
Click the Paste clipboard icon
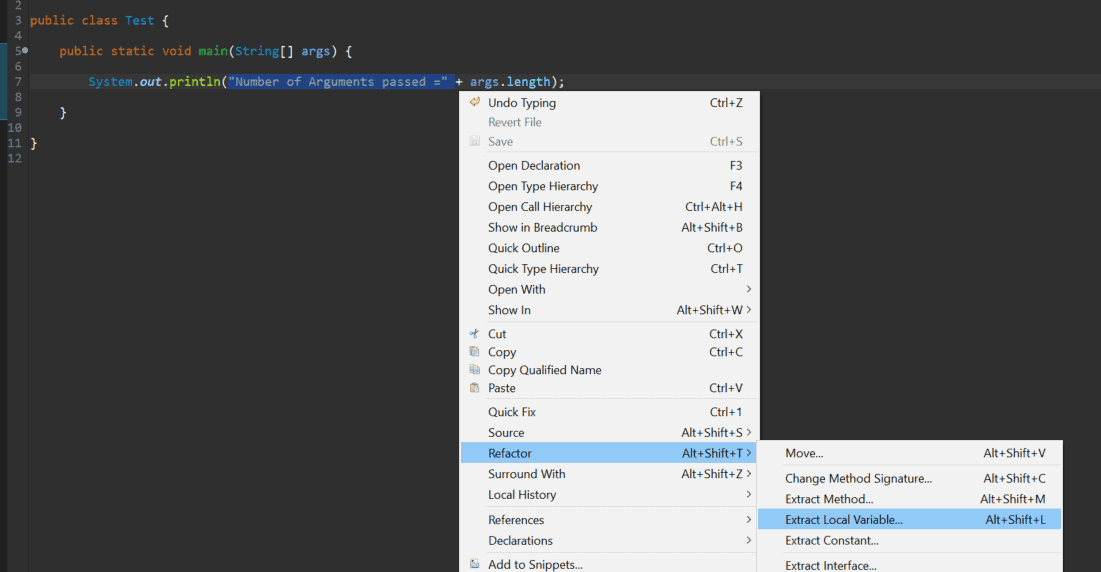pos(475,387)
